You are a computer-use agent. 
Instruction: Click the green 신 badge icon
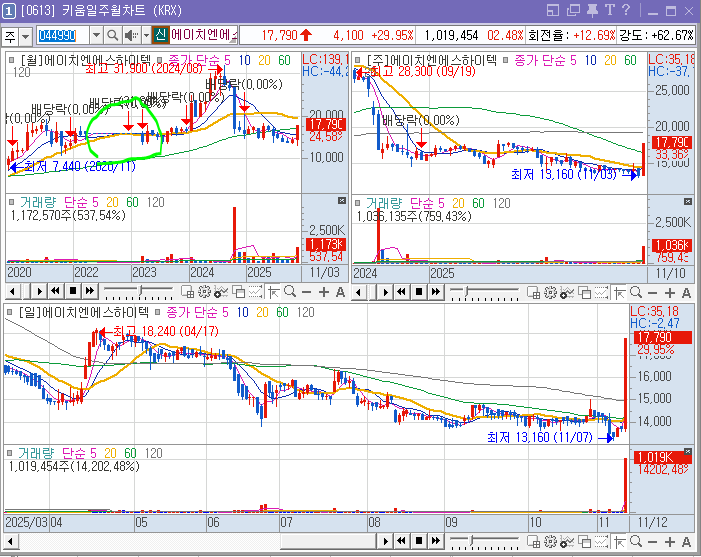(160, 35)
